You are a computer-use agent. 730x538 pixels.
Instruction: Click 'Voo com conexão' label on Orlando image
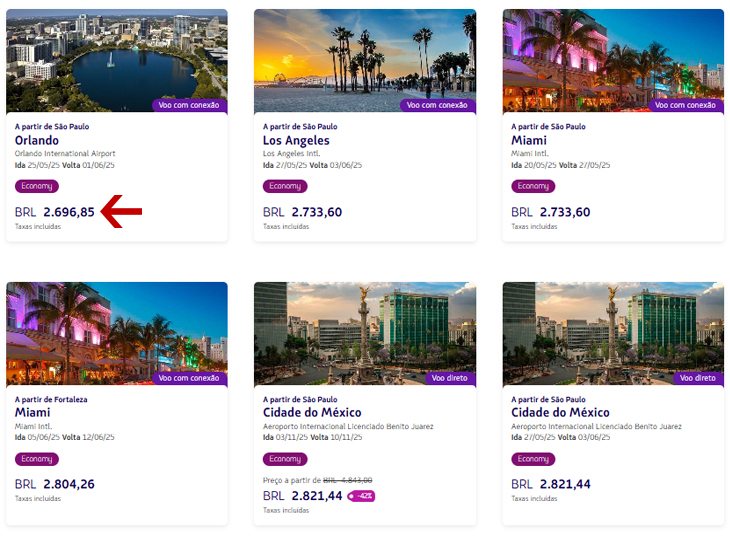(x=190, y=105)
